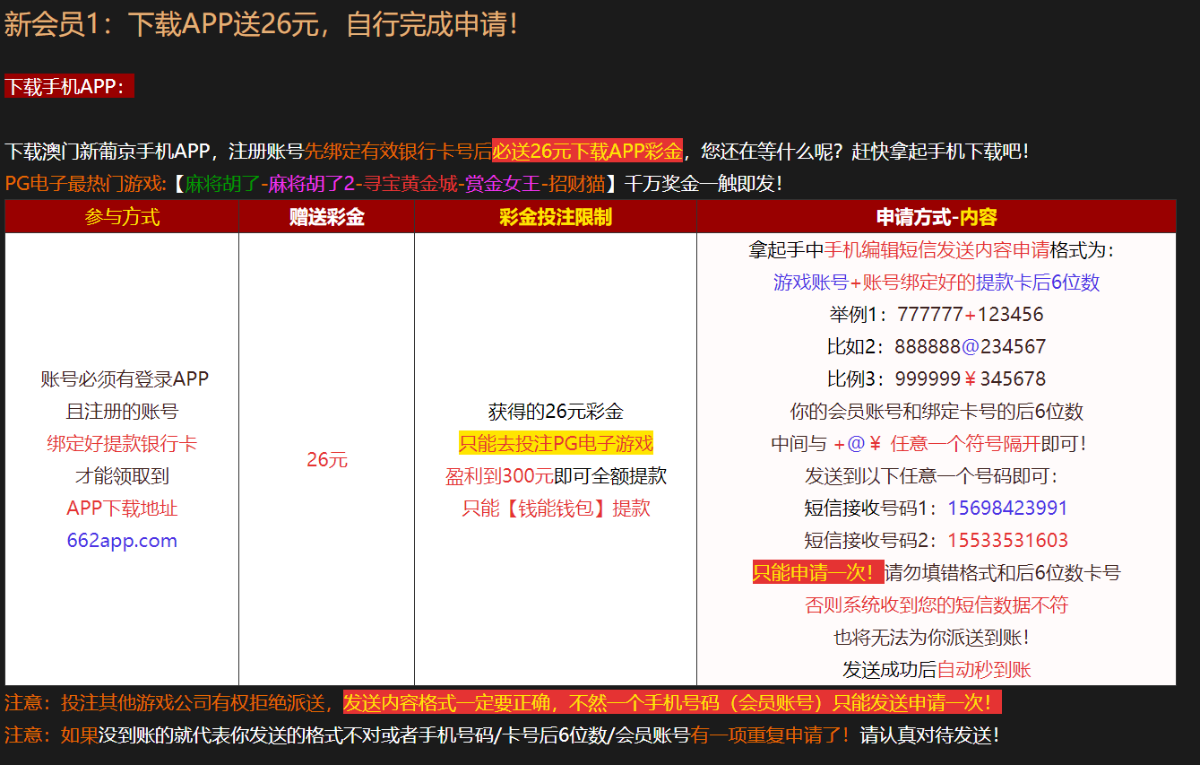Click the highlighted '只能申请一次！' warning
The width and height of the screenshot is (1200, 765).
819,573
